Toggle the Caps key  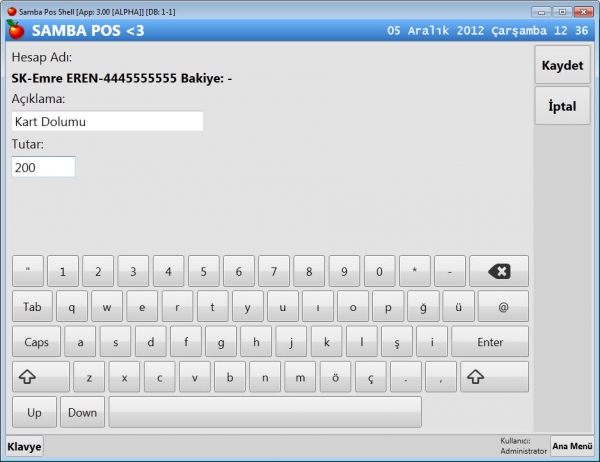pos(36,342)
